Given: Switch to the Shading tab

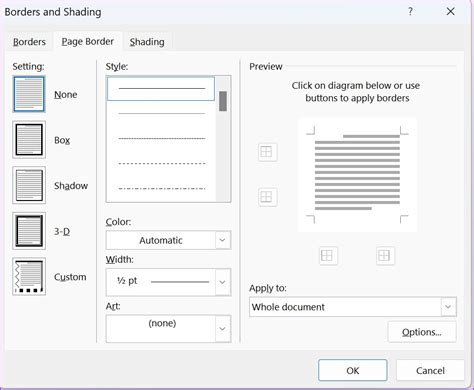Looking at the screenshot, I should coord(147,42).
